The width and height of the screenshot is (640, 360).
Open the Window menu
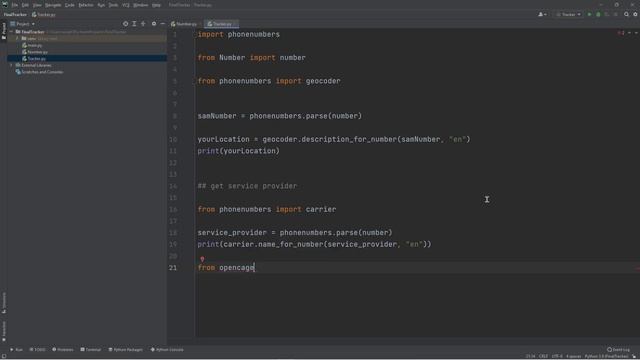141,5
